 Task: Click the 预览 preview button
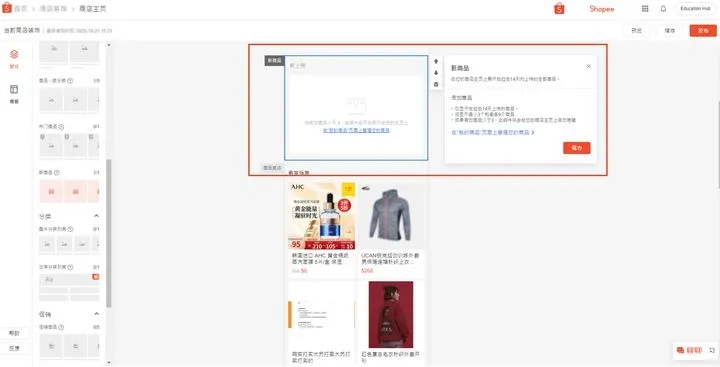[x=636, y=31]
